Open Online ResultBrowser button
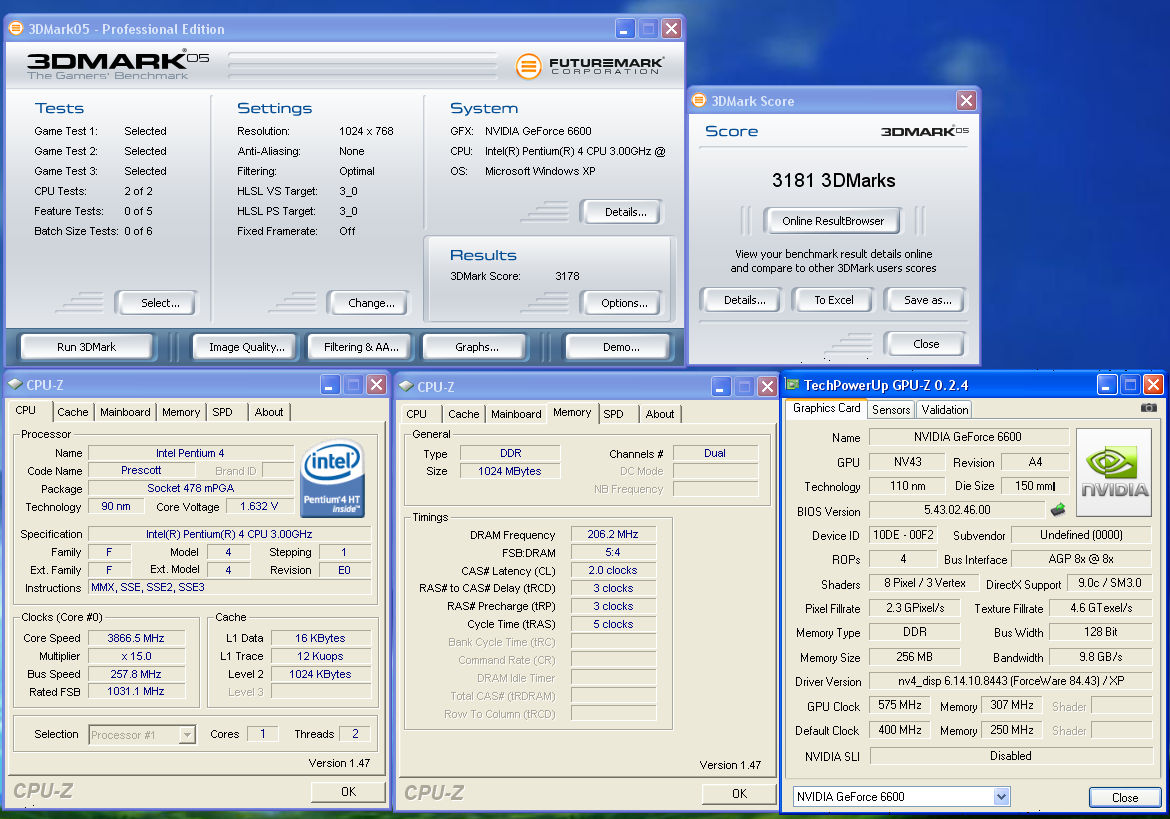1170x819 pixels. click(x=833, y=221)
